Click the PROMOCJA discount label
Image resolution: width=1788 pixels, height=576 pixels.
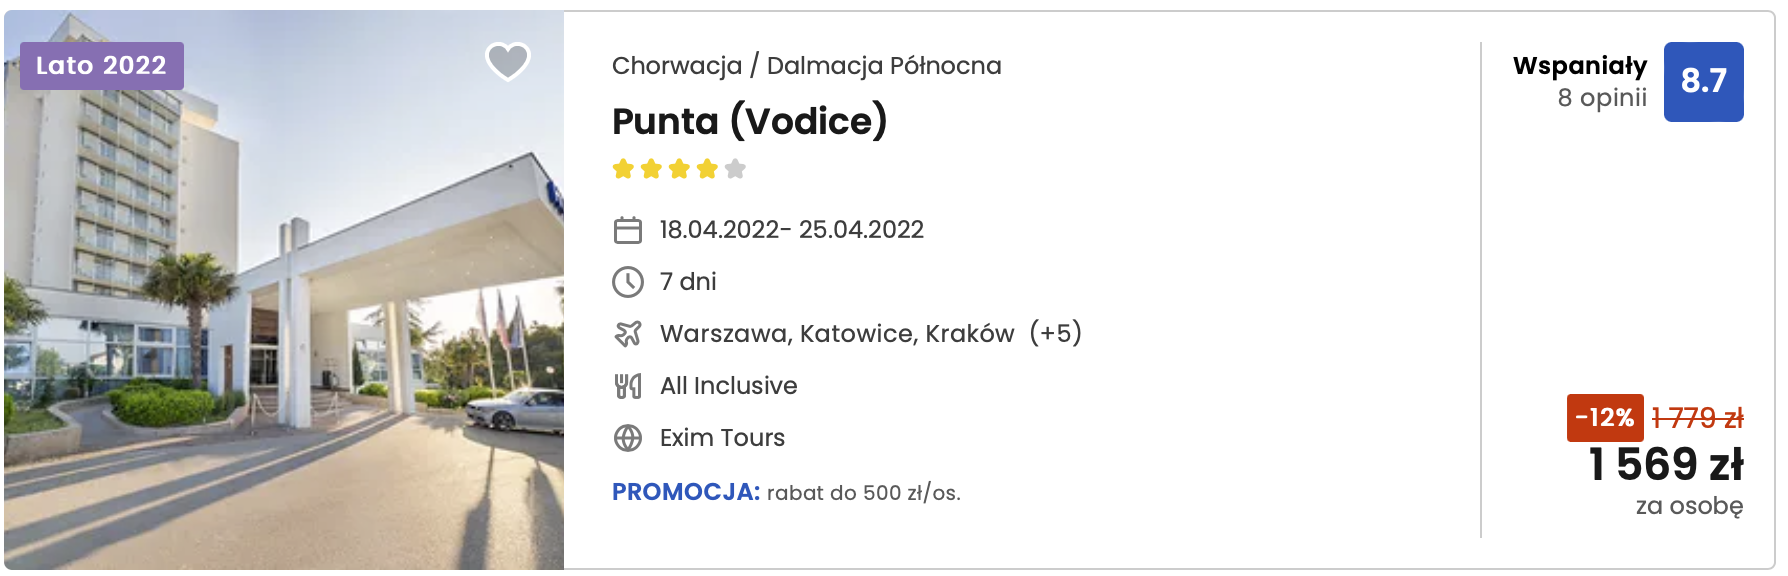pyautogui.click(x=686, y=492)
